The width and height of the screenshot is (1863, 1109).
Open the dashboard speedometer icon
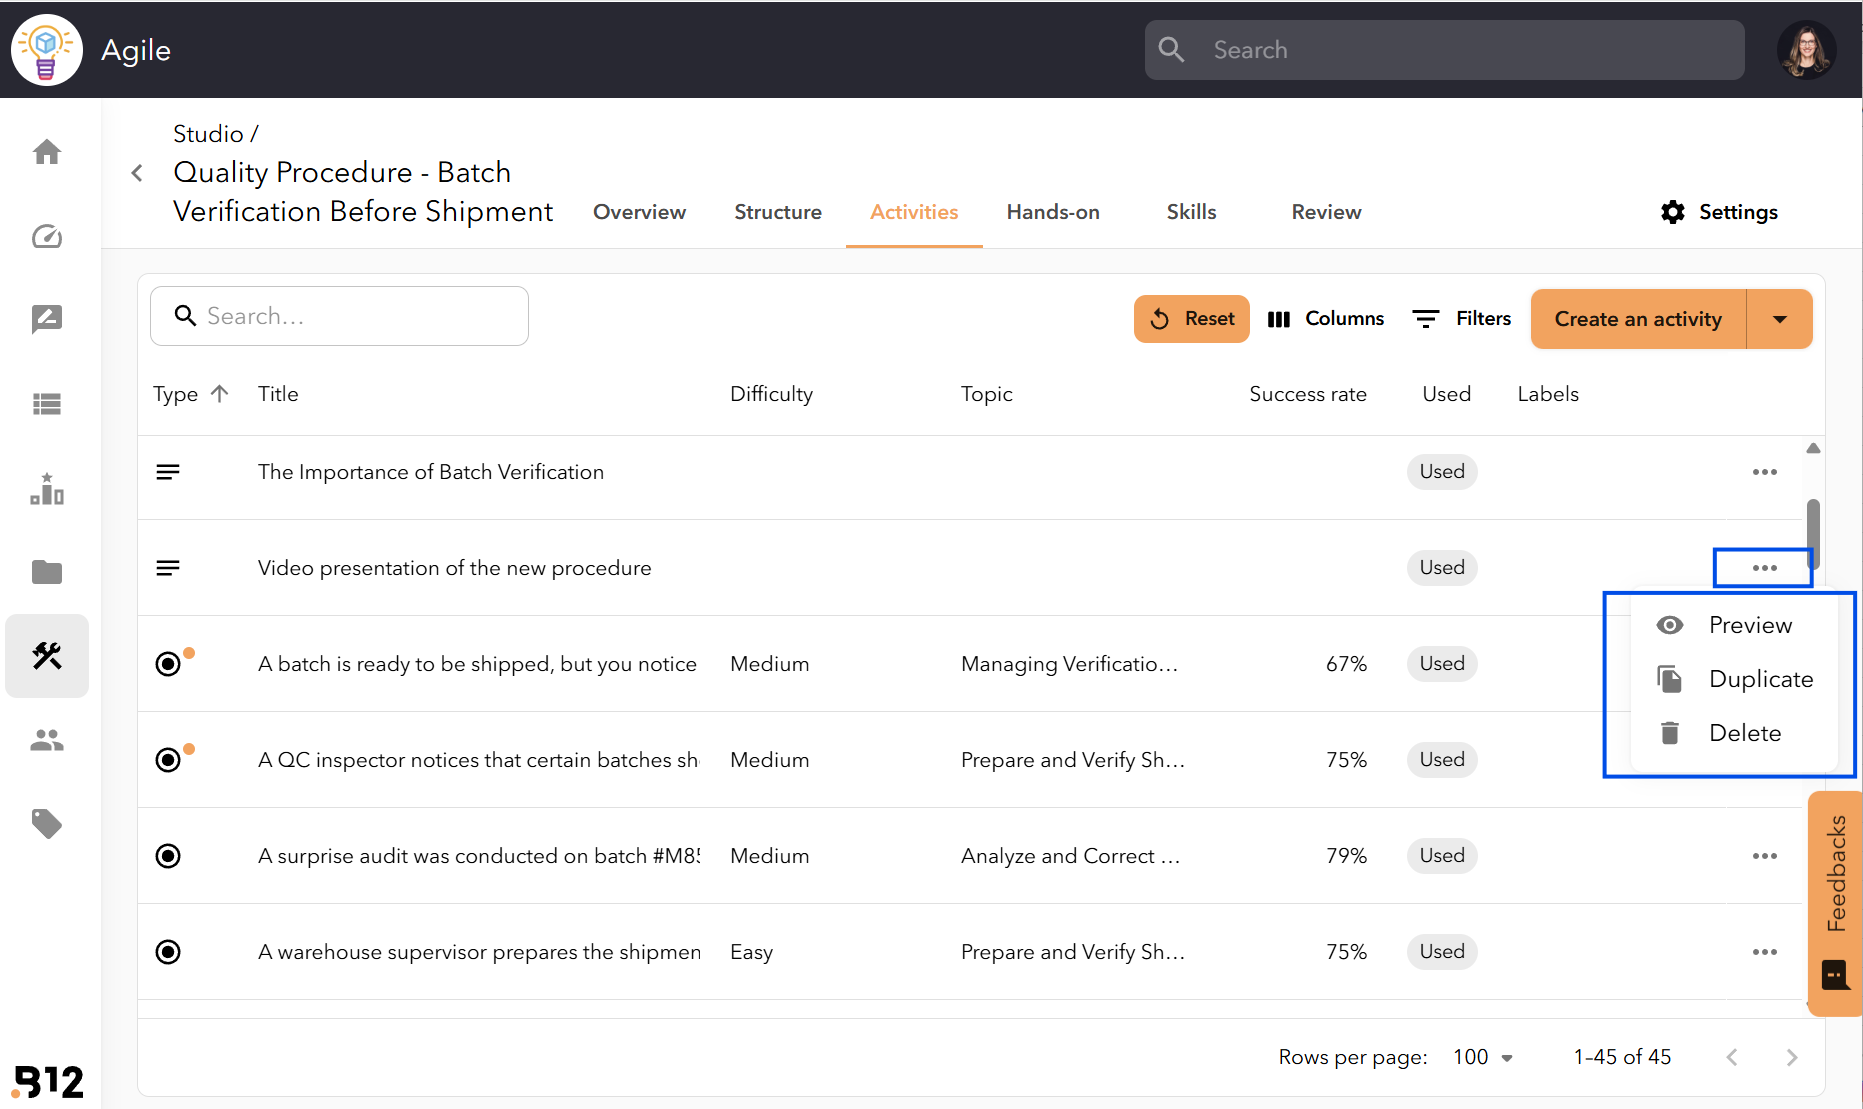[x=47, y=236]
